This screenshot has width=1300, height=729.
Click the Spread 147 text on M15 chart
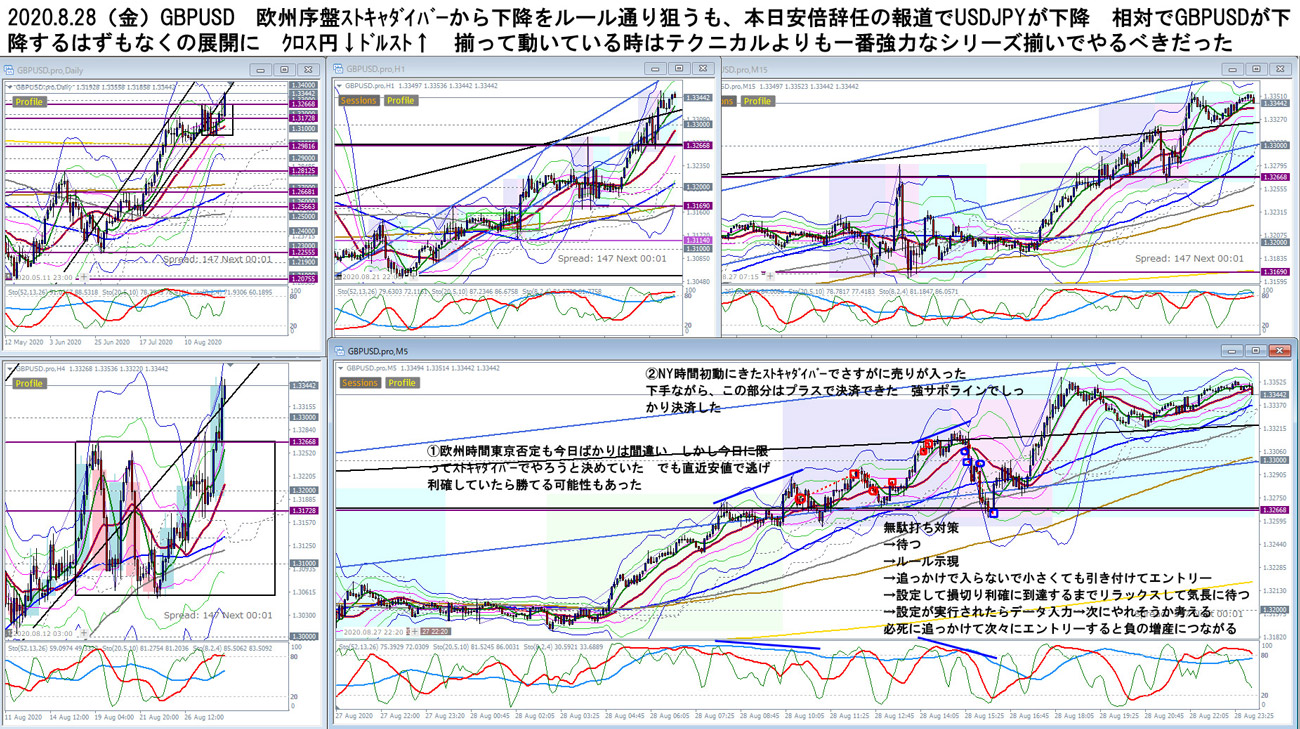point(1190,258)
